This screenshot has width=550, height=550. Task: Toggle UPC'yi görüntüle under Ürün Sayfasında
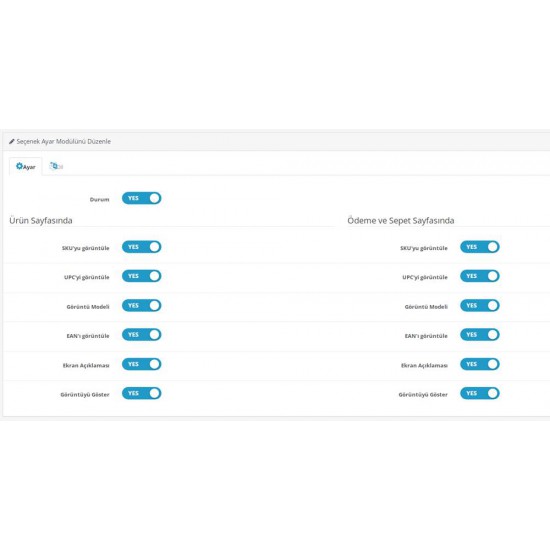click(x=141, y=276)
